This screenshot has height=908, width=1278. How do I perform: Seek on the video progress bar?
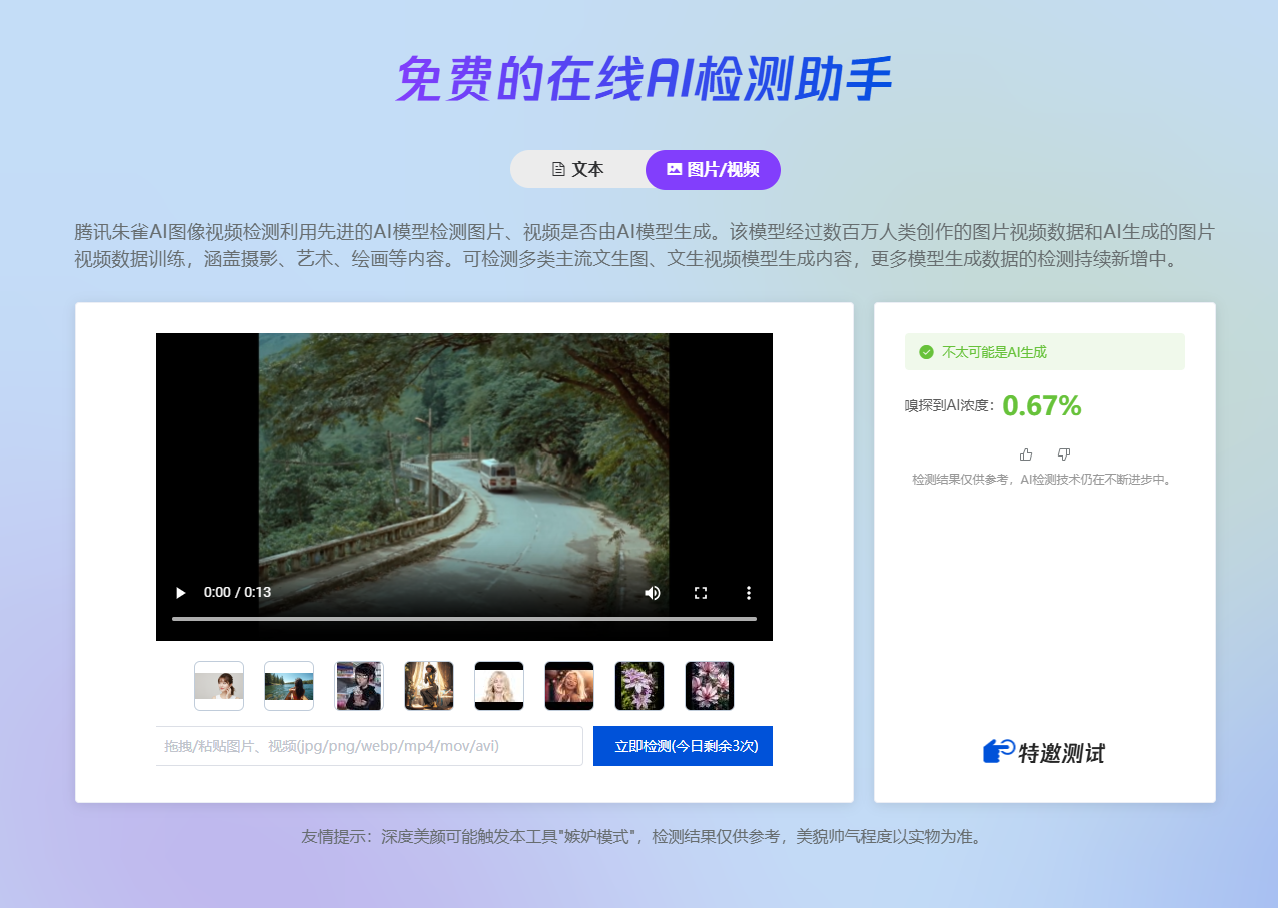464,619
